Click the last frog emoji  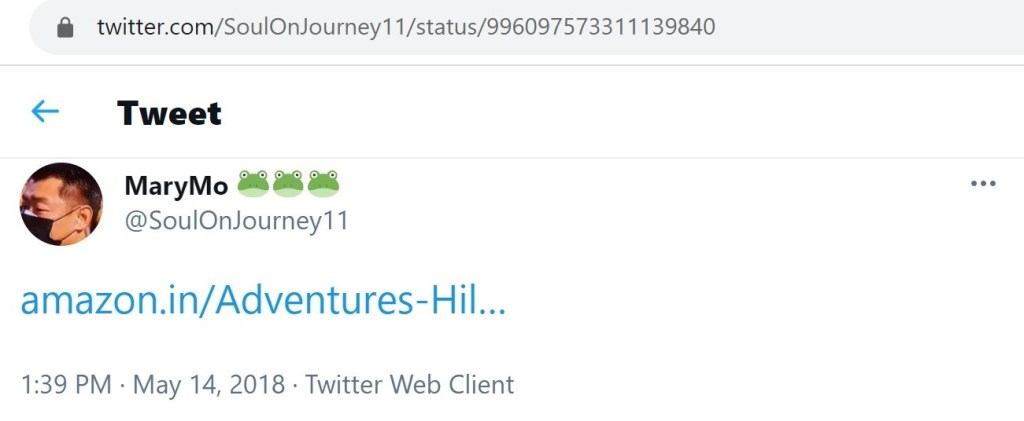tap(323, 184)
